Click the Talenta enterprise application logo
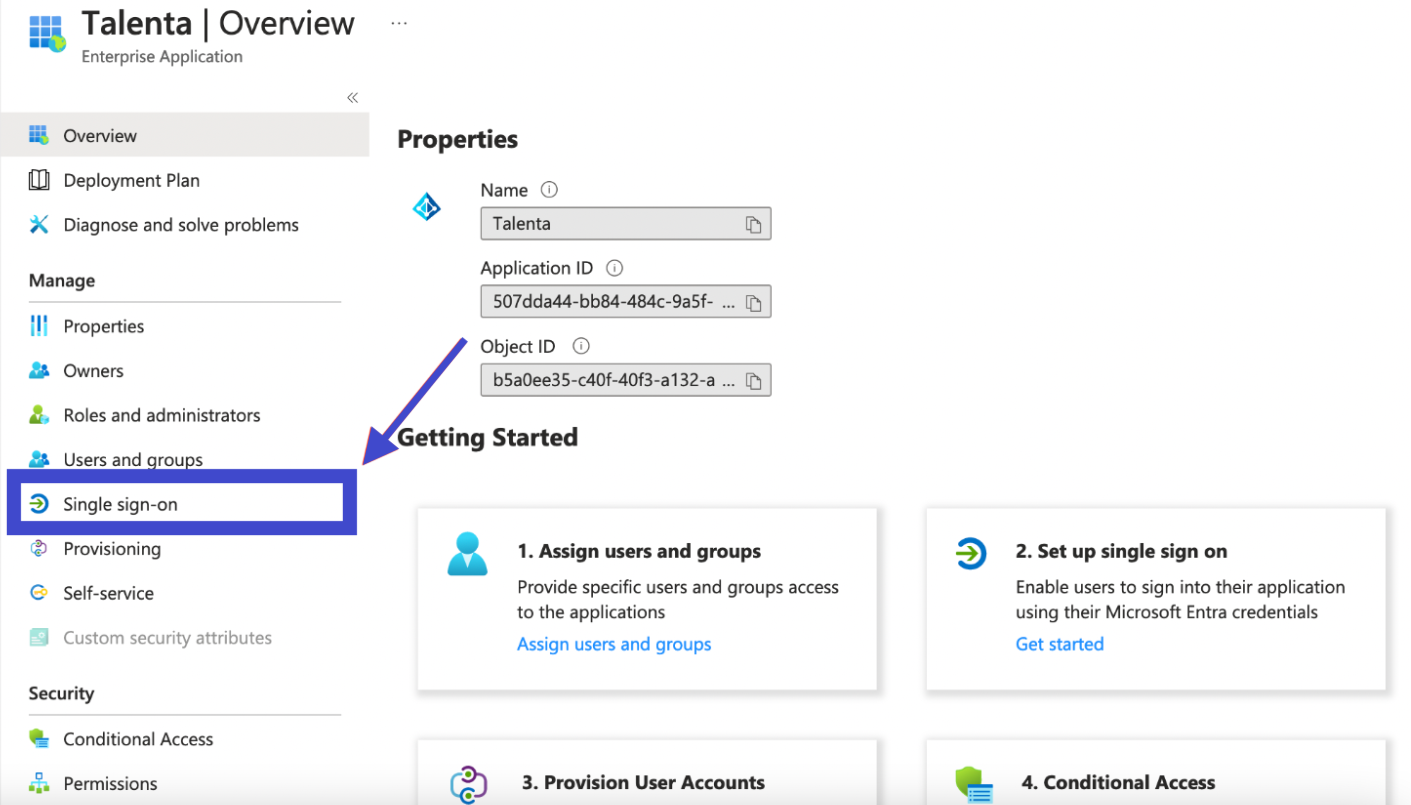1411x805 pixels. click(46, 34)
